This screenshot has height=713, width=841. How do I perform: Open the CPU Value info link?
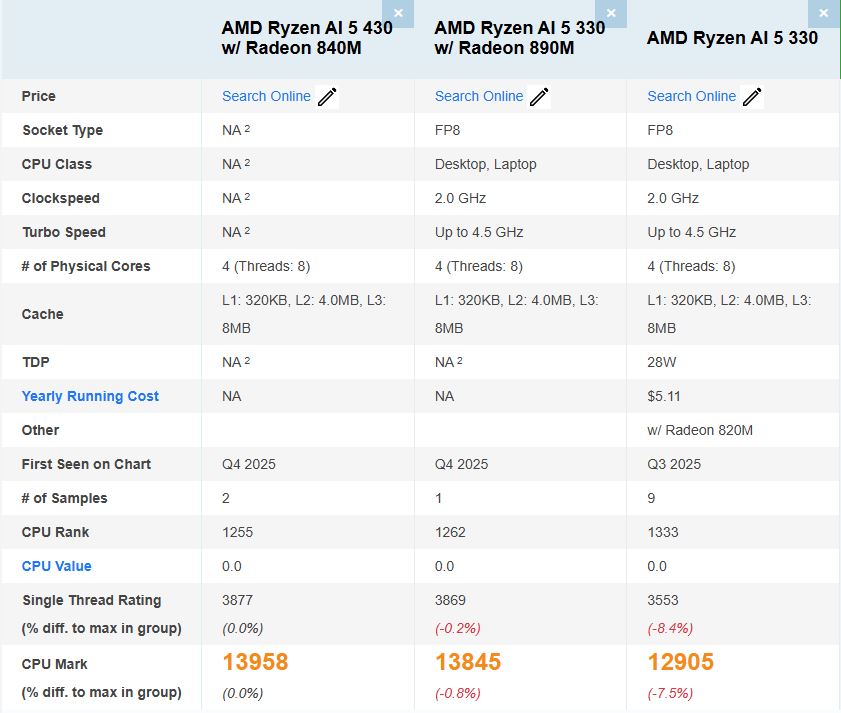[x=55, y=566]
